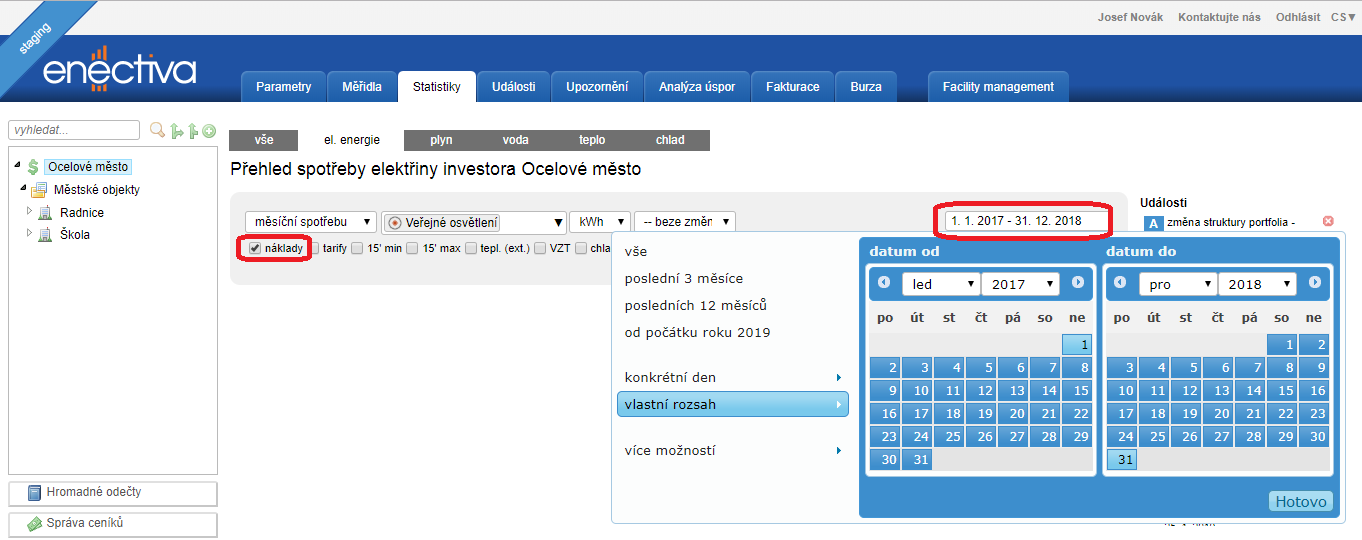Click the Radnice building icon
The height and width of the screenshot is (540, 1362).
click(x=45, y=213)
